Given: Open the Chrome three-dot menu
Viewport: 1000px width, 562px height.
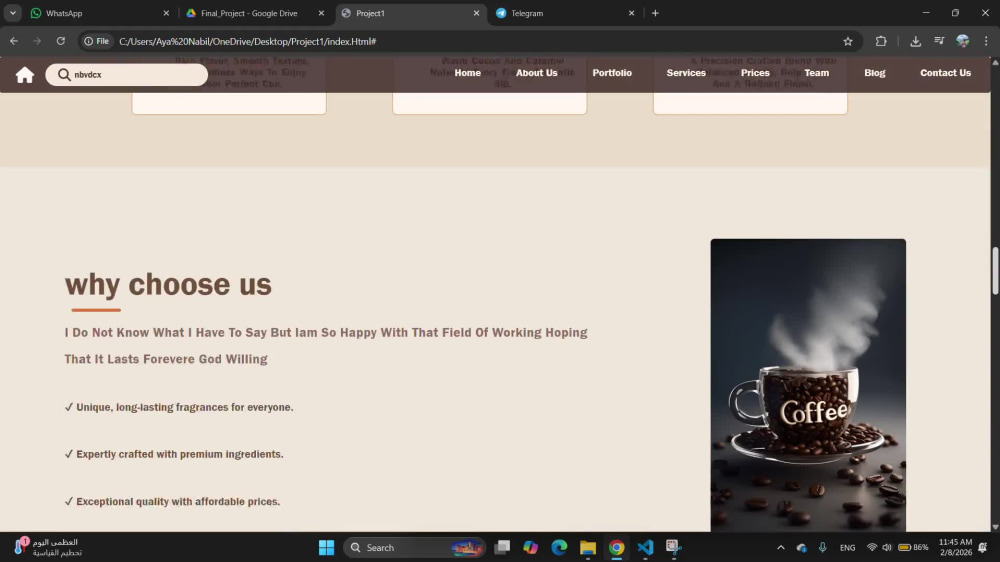Looking at the screenshot, I should (x=986, y=41).
